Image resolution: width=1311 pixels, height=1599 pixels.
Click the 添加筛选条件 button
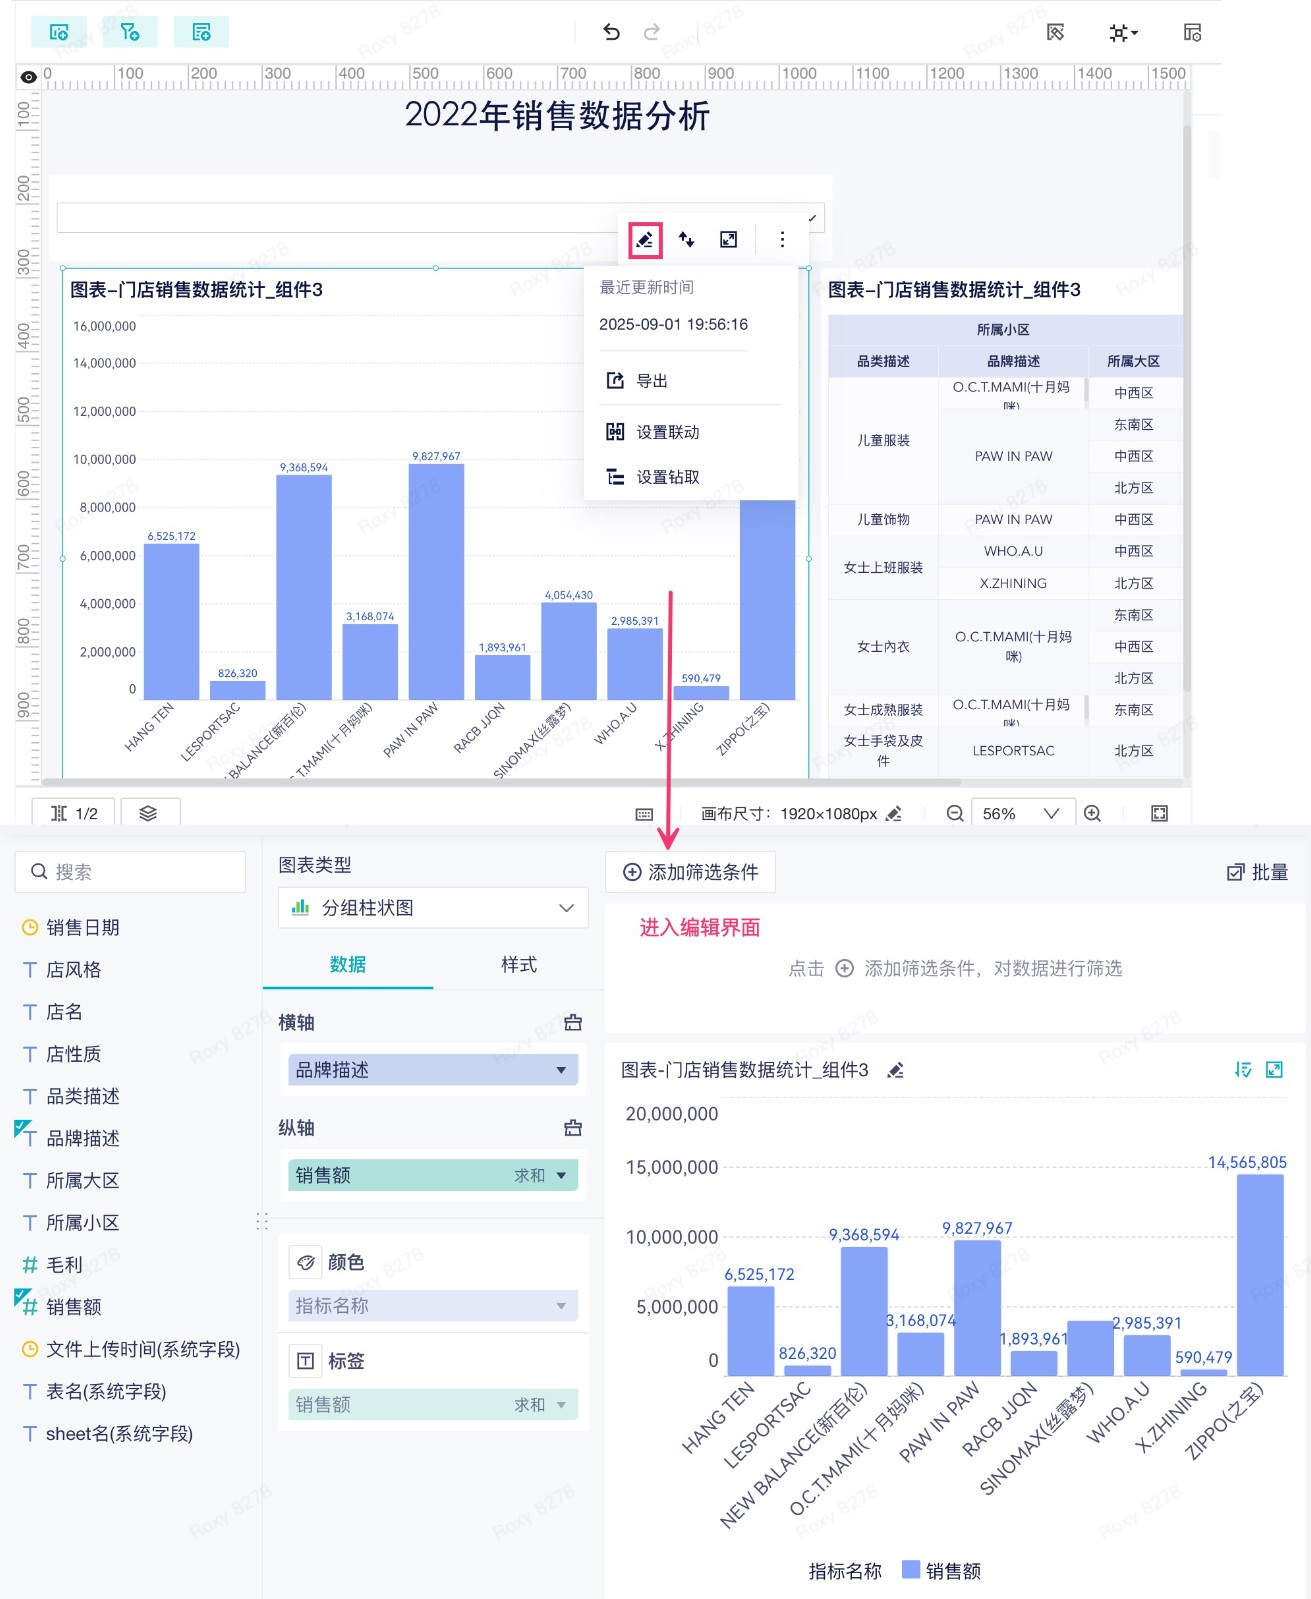(x=690, y=872)
